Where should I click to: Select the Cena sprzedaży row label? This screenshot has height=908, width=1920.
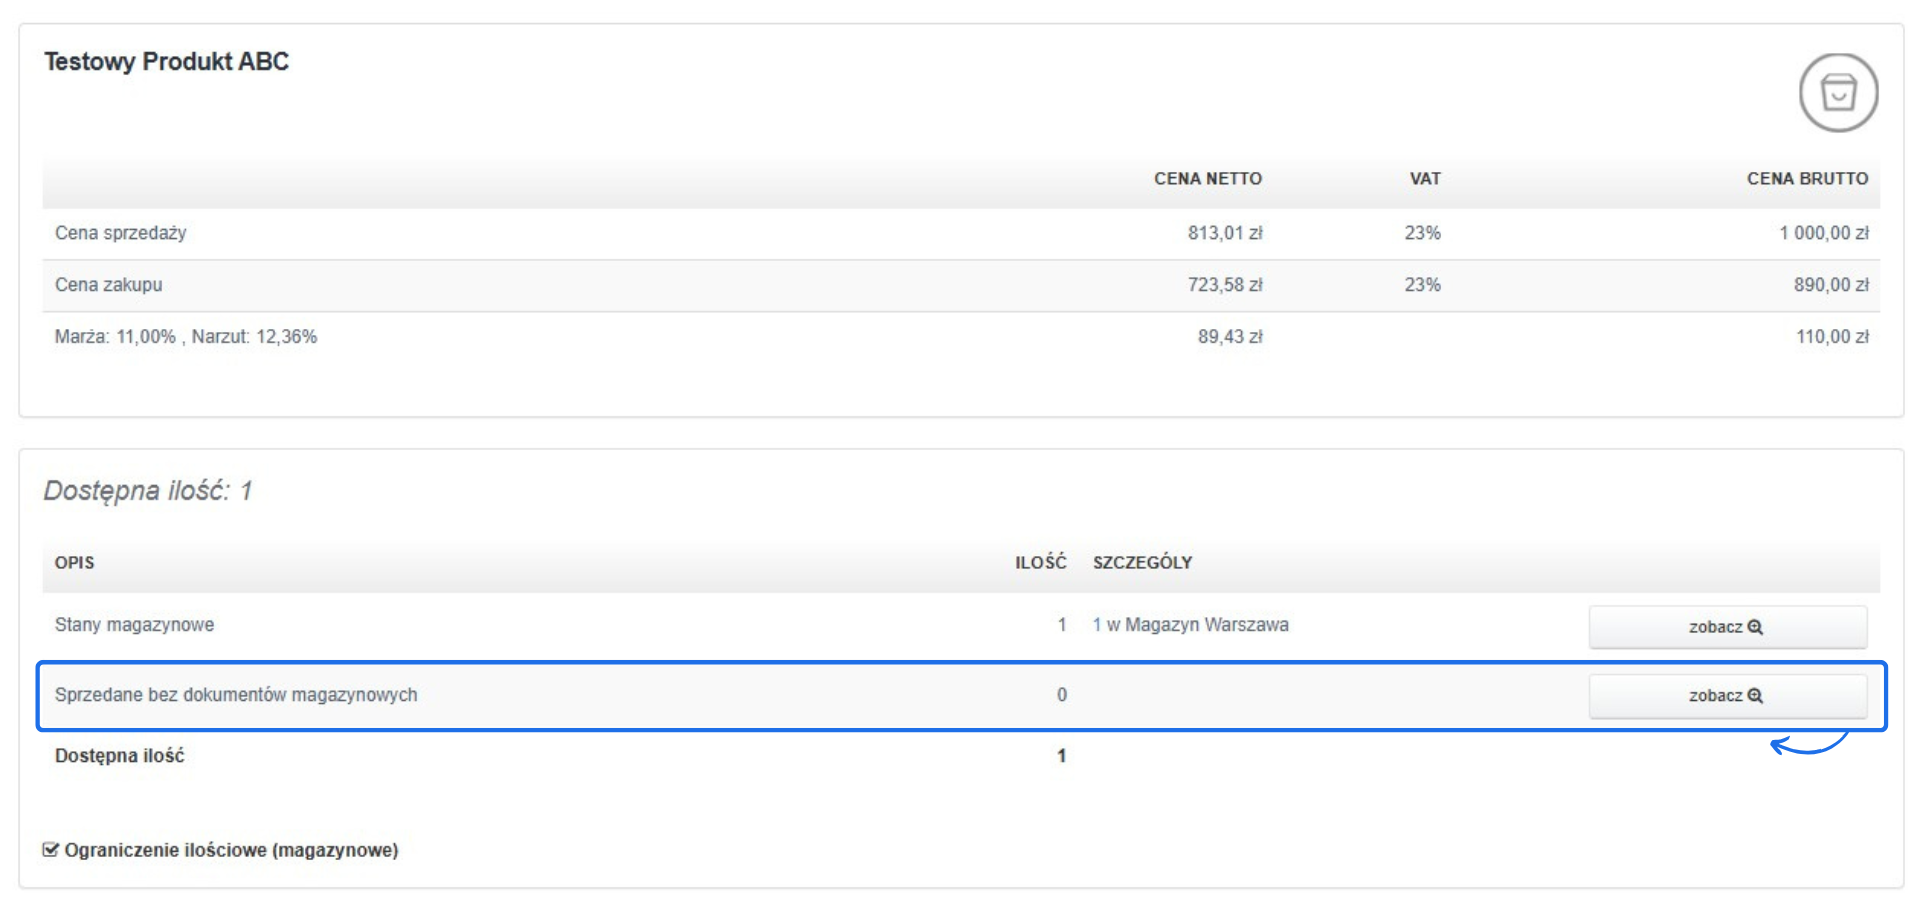(120, 233)
